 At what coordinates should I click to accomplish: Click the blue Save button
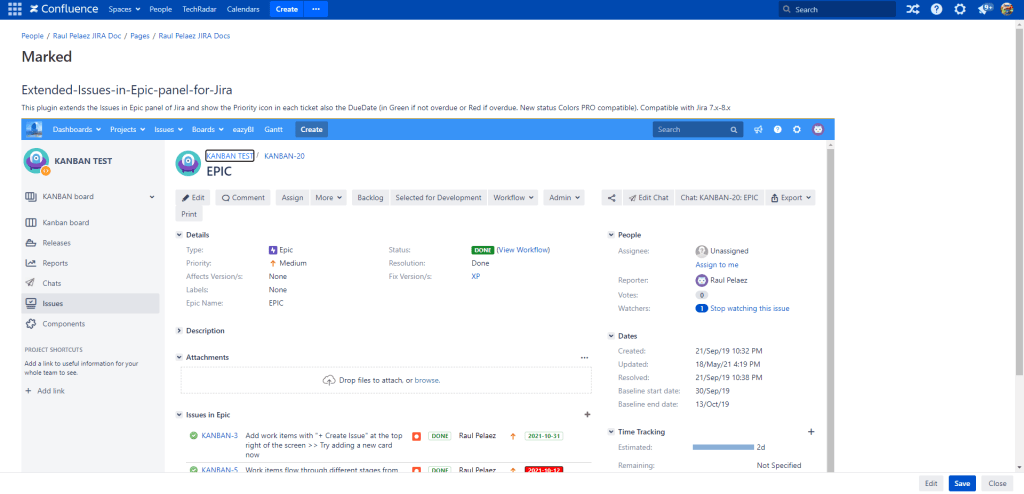961,483
